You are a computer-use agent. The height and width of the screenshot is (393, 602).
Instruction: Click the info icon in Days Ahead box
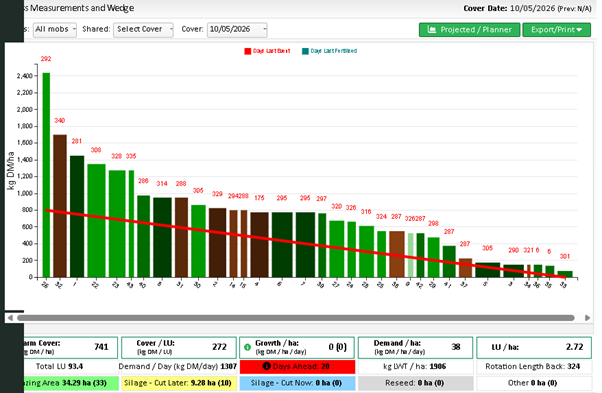tap(267, 366)
